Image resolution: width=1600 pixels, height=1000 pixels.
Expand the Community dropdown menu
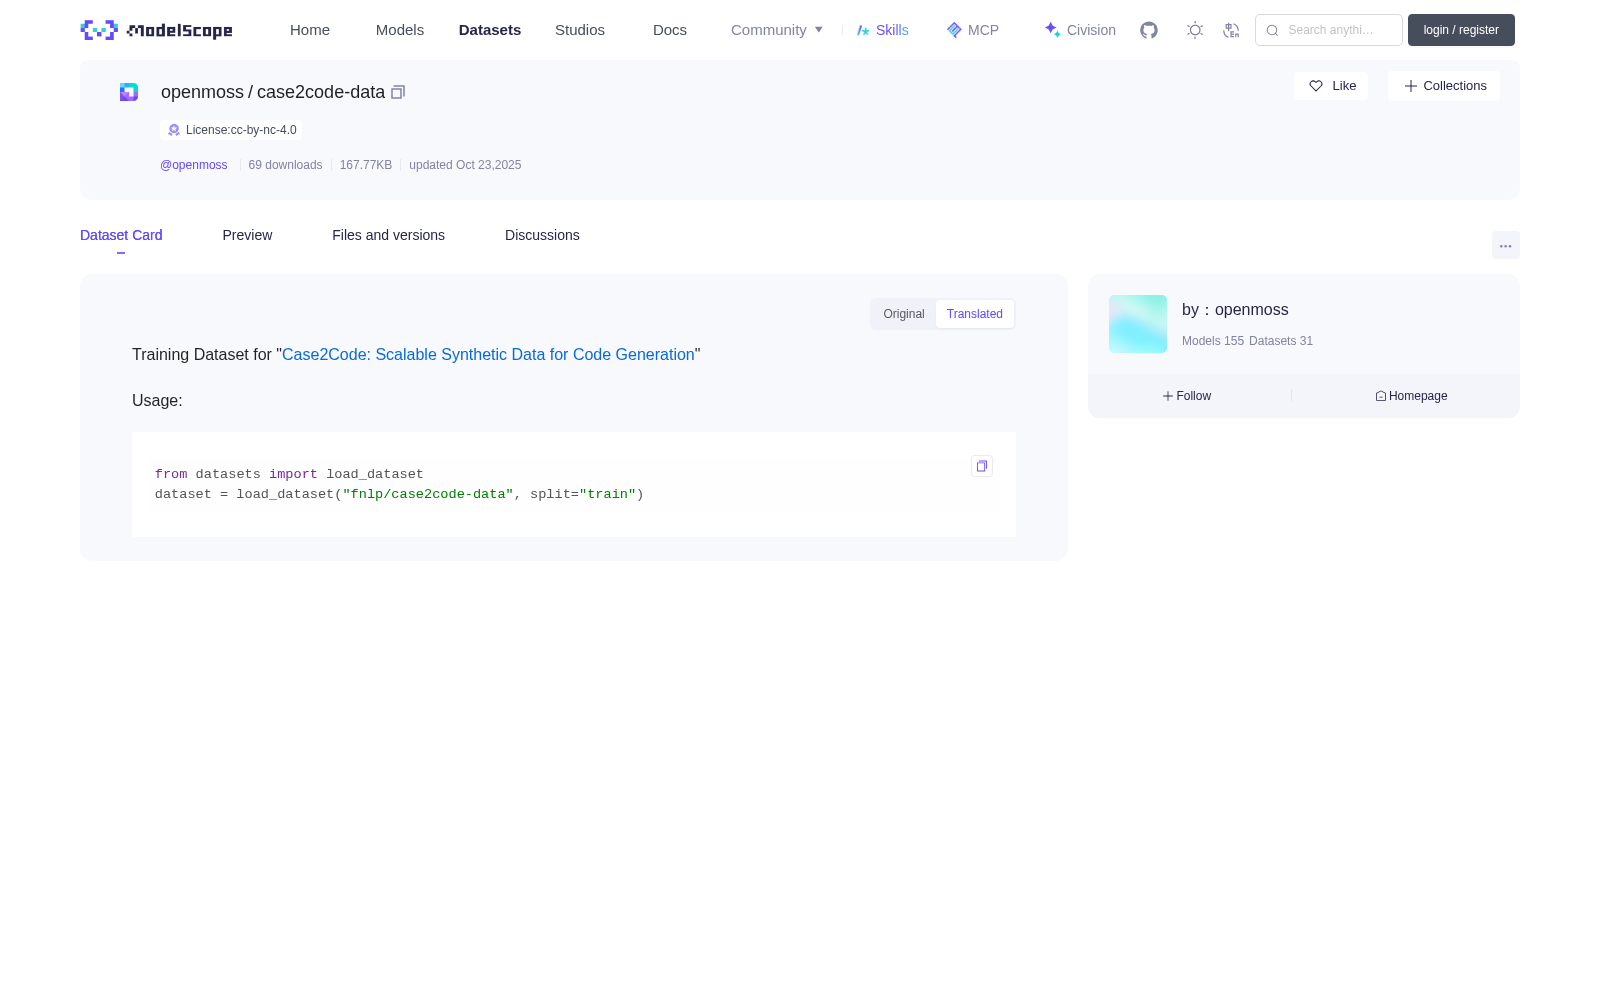(x=777, y=30)
